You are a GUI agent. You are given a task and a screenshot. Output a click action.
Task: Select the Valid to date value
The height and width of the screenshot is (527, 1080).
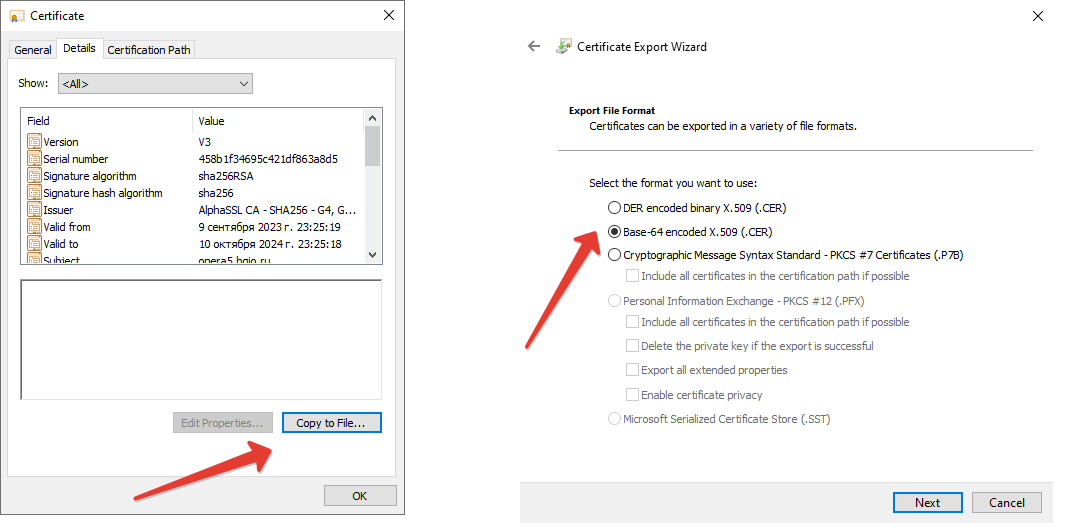(270, 244)
